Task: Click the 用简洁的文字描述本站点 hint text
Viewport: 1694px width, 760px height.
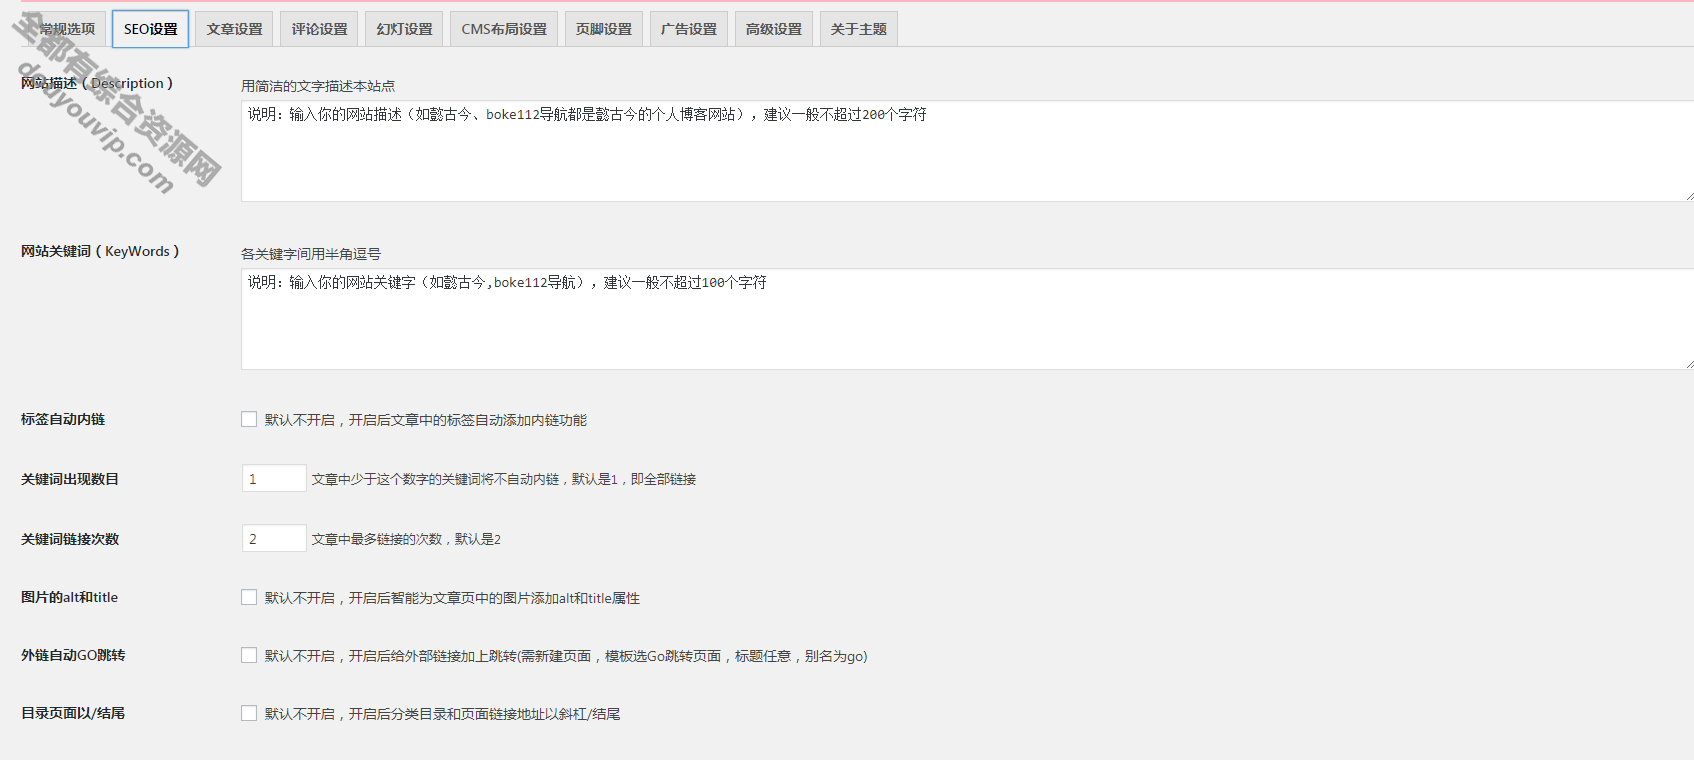Action: [318, 86]
